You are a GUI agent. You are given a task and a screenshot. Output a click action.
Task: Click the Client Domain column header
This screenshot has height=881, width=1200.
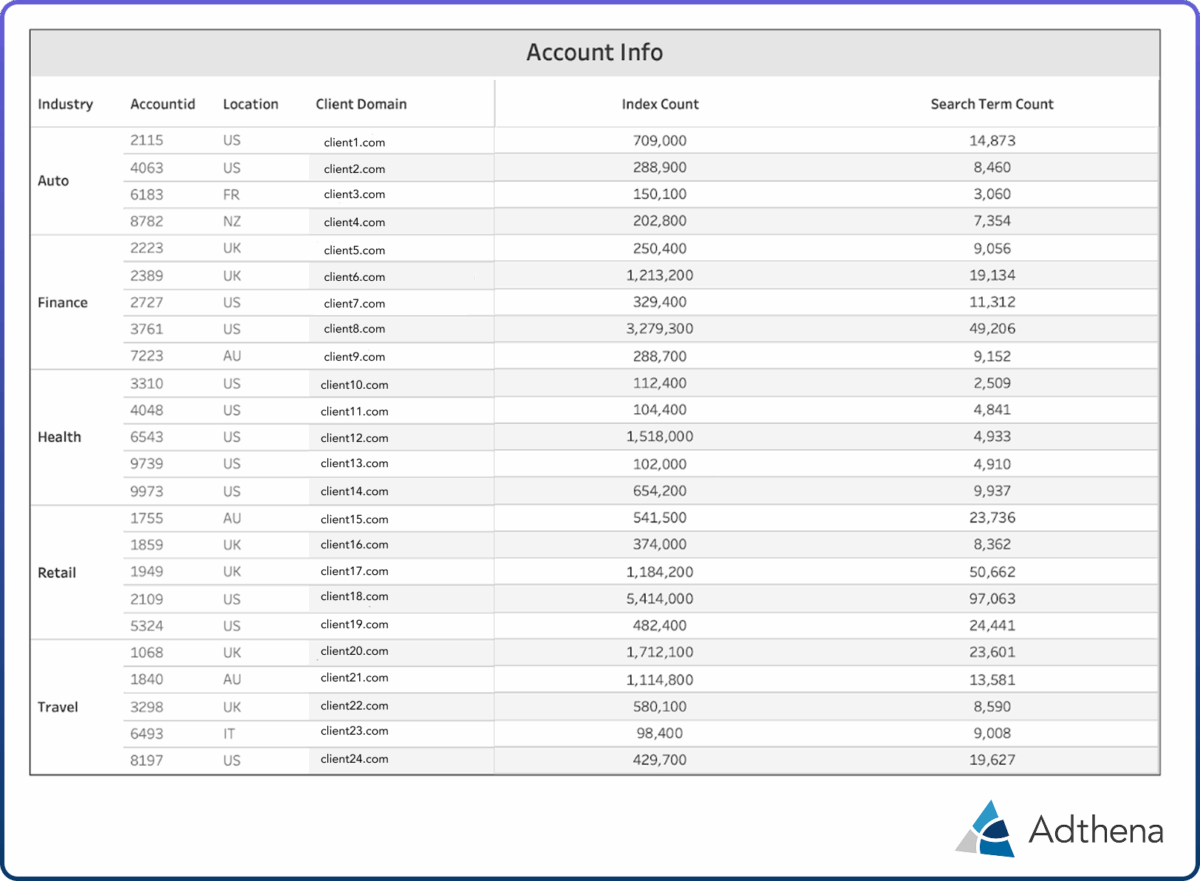pos(361,104)
